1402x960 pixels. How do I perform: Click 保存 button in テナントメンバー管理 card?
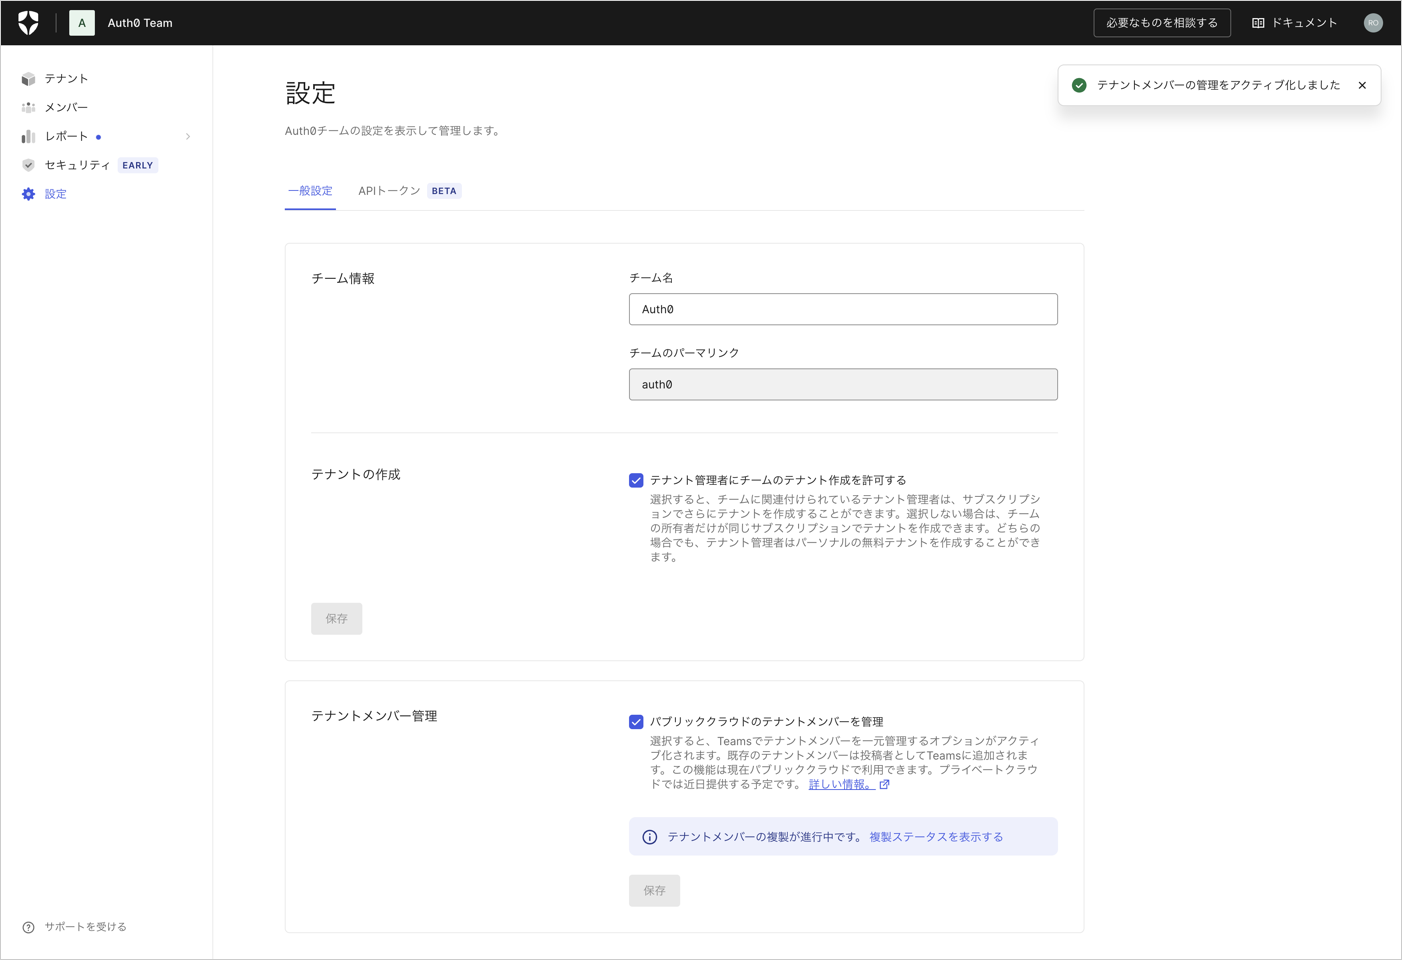tap(655, 891)
